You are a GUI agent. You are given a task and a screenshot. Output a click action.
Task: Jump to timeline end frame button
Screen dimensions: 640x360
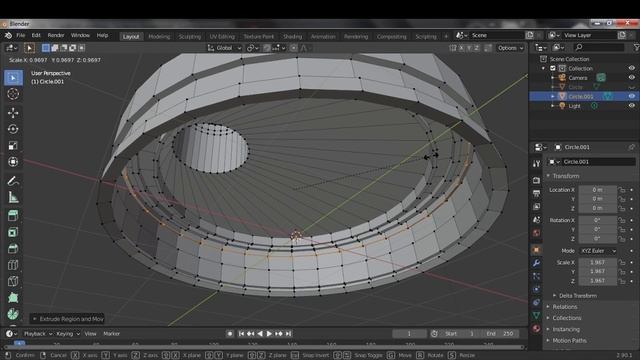[289, 334]
